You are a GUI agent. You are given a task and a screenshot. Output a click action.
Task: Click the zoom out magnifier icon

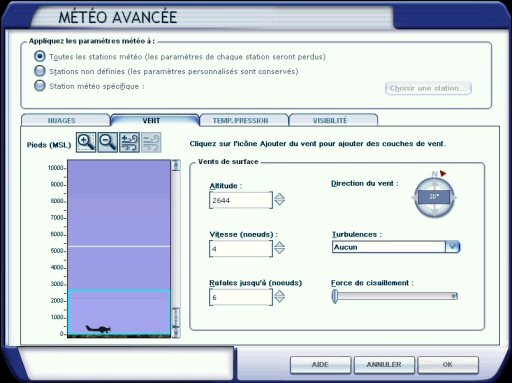pos(108,142)
